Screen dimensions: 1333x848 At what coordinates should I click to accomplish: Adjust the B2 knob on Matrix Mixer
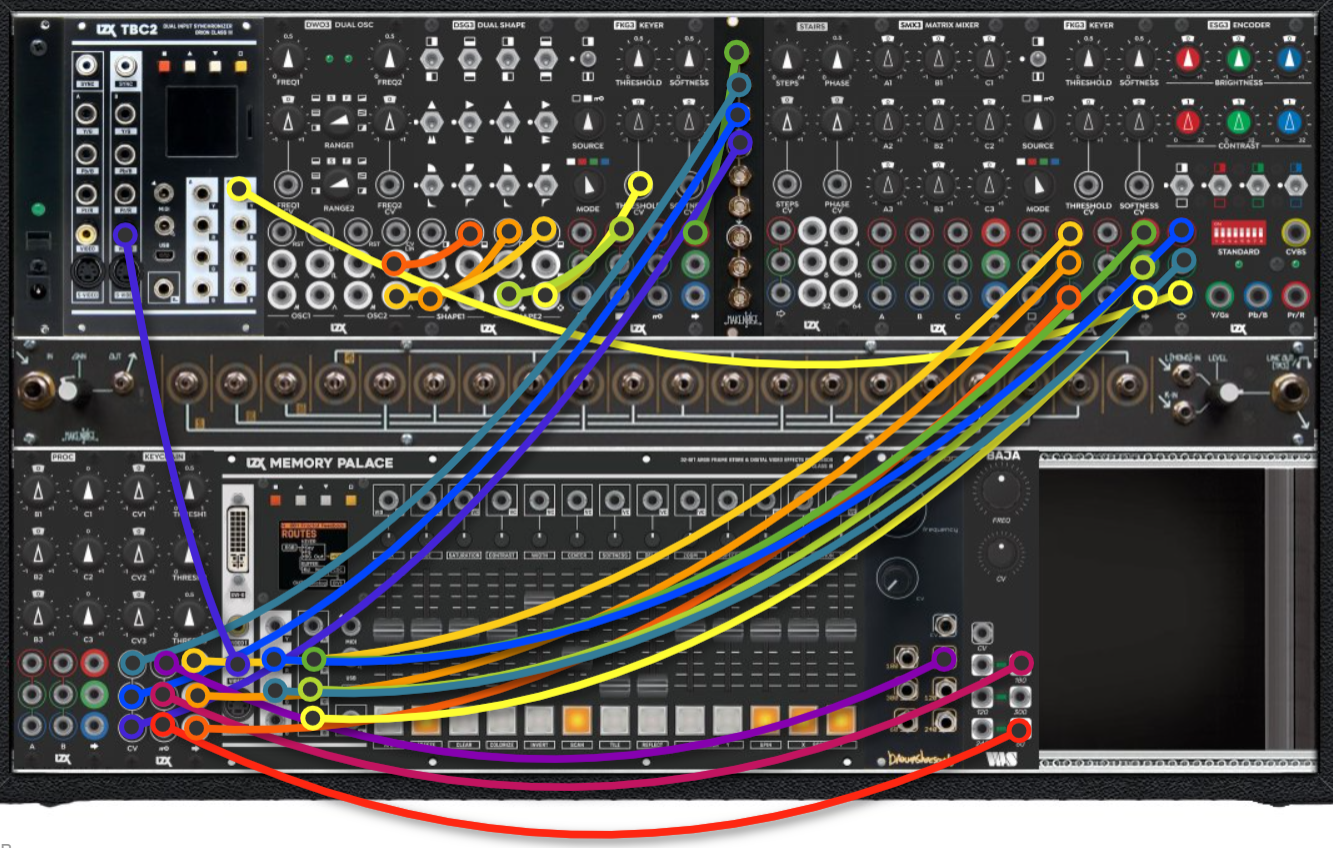938,122
